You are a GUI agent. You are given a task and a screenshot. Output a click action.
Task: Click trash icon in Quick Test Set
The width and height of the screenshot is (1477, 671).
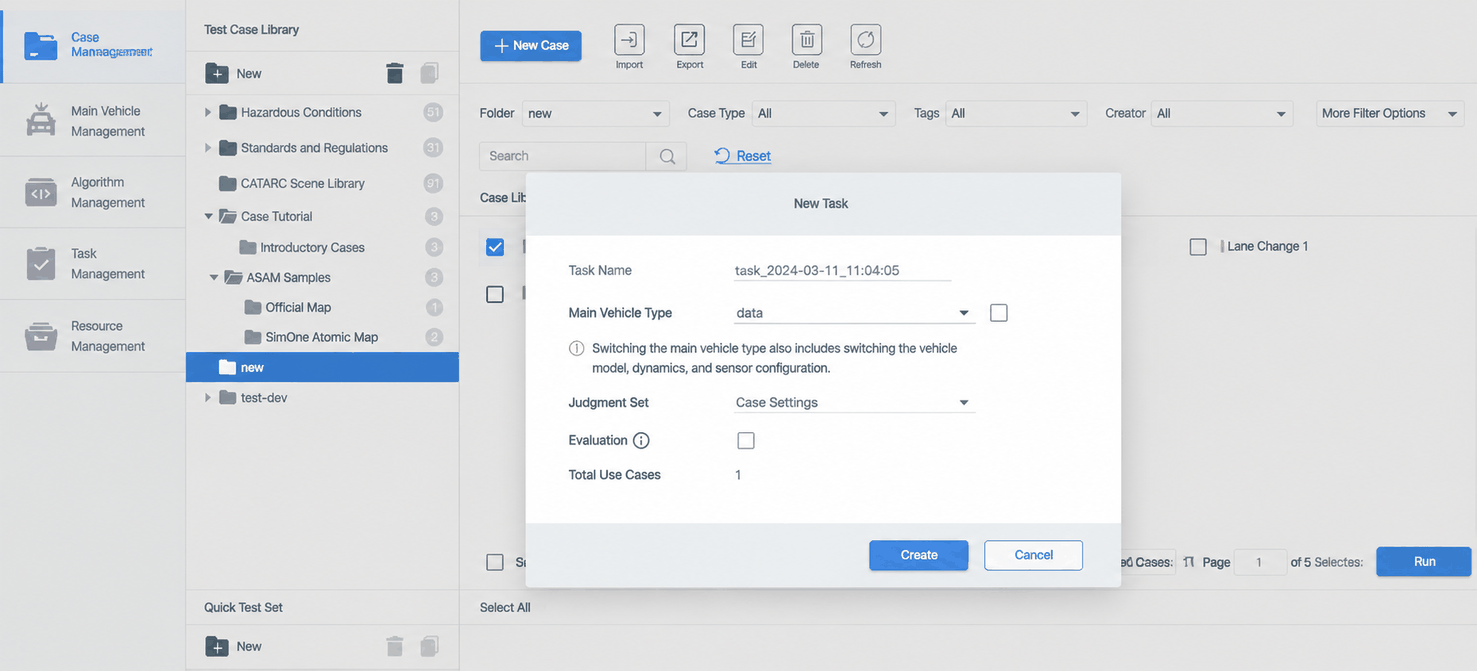click(x=395, y=647)
